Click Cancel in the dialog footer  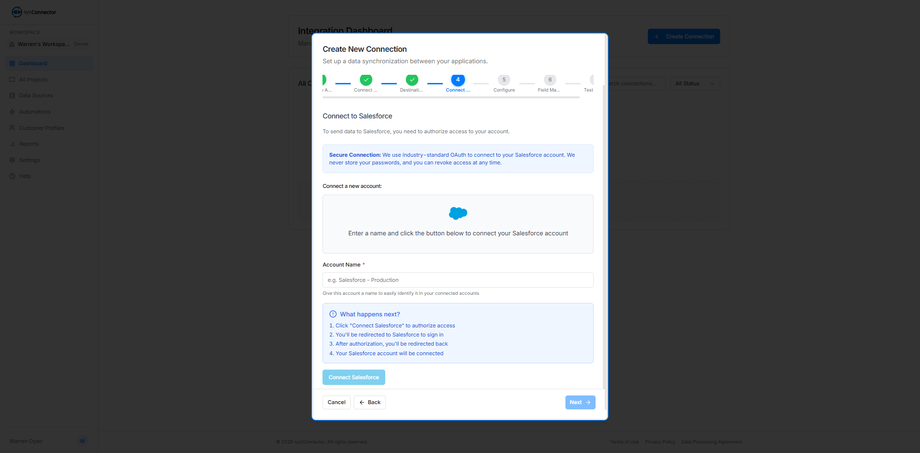tap(336, 403)
